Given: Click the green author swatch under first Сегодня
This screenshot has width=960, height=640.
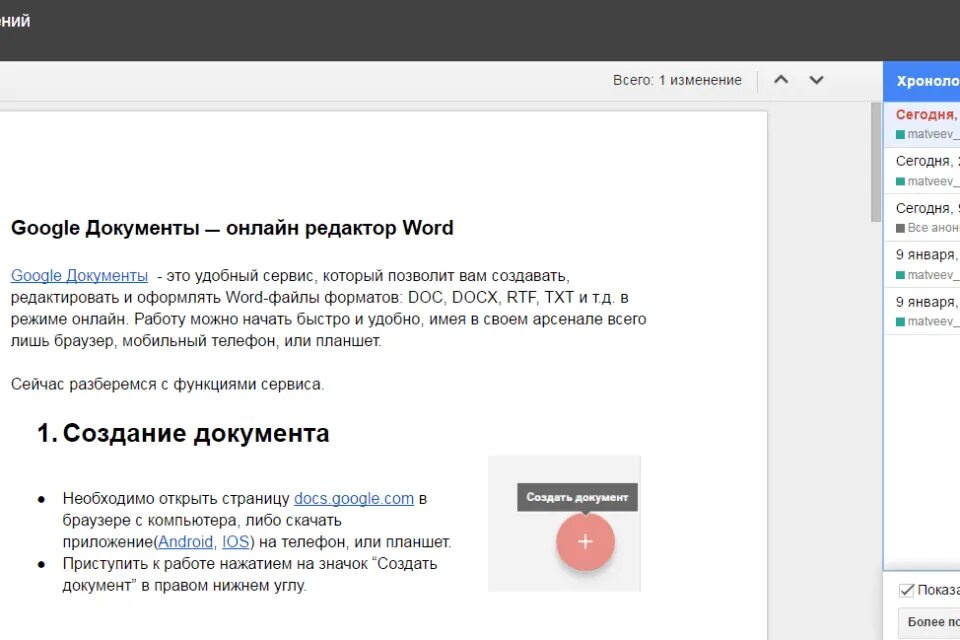Looking at the screenshot, I should click(x=900, y=135).
